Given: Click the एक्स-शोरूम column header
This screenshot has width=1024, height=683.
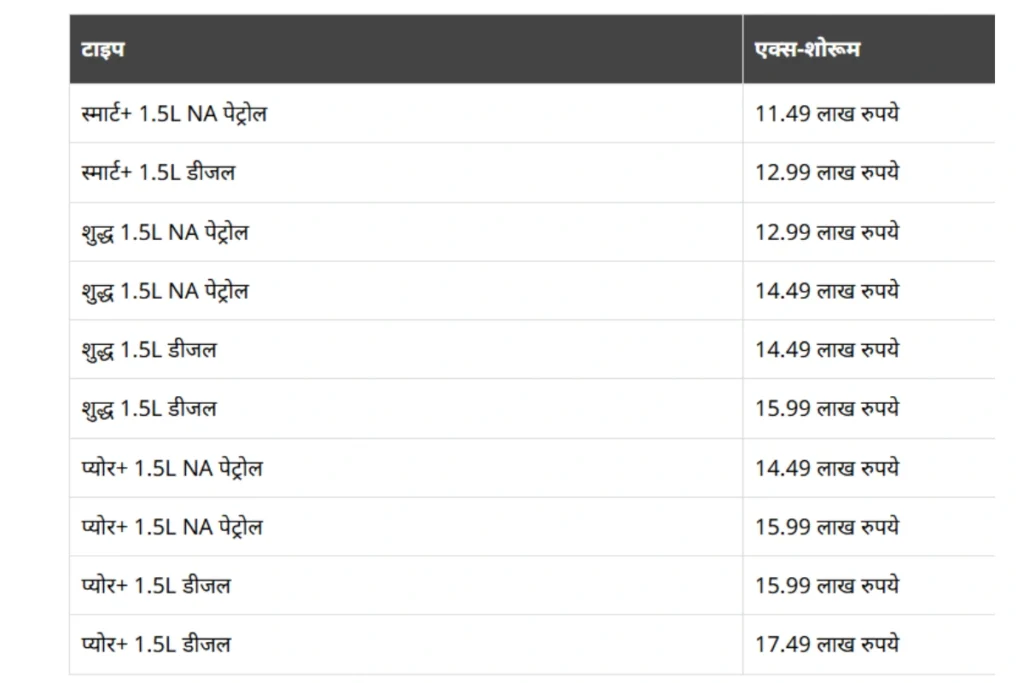Looking at the screenshot, I should [808, 49].
